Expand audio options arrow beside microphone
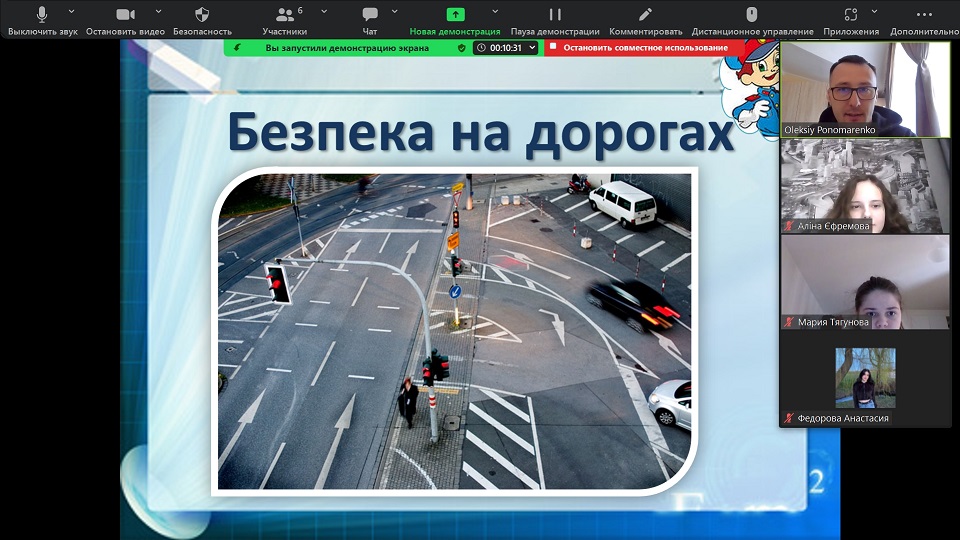Image resolution: width=960 pixels, height=540 pixels. (71, 13)
